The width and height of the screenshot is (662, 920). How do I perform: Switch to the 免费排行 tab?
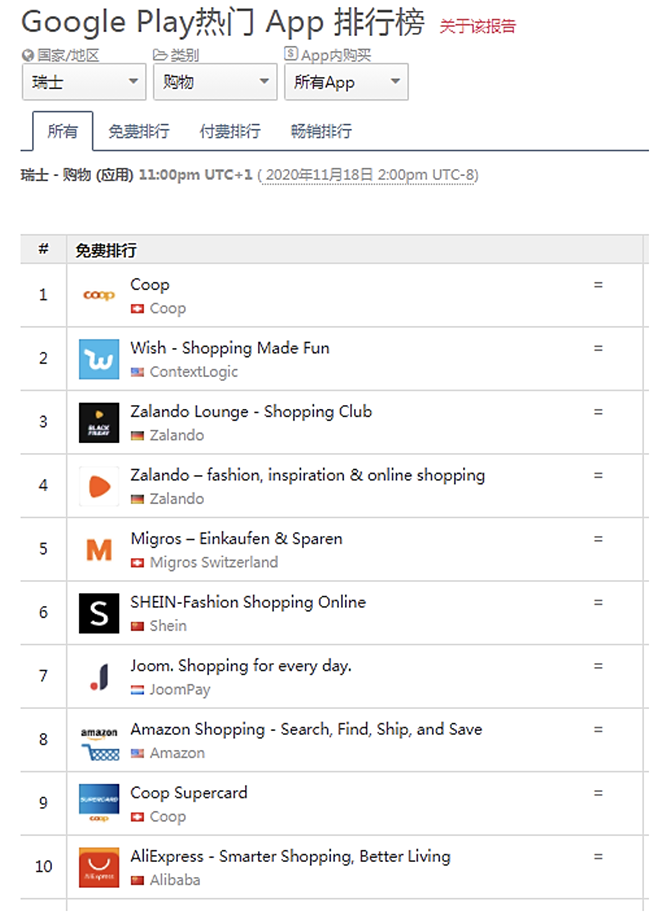tap(139, 131)
